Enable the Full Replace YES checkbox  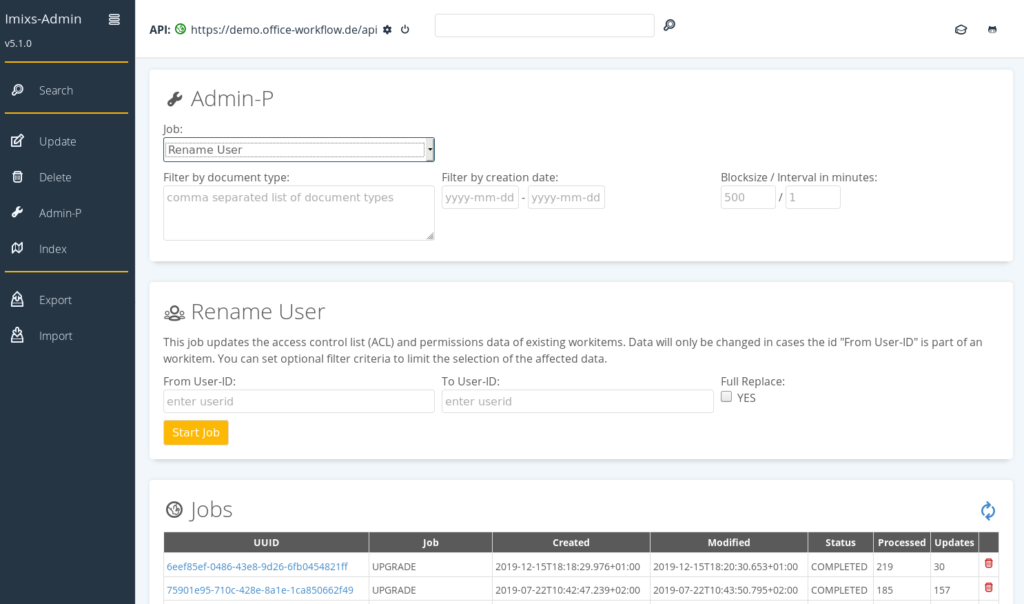(x=726, y=396)
